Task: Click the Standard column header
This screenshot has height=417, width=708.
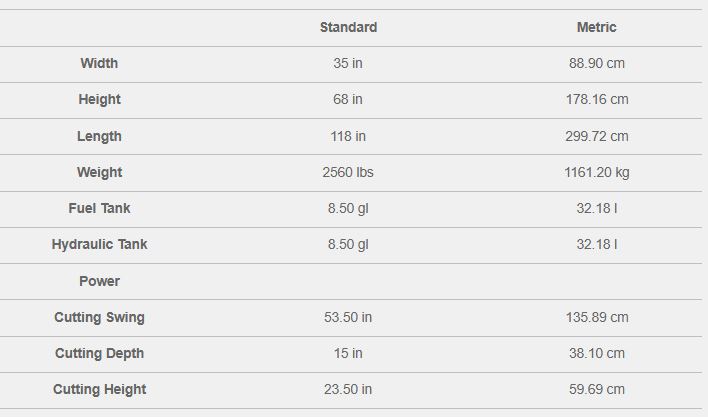Action: 348,27
